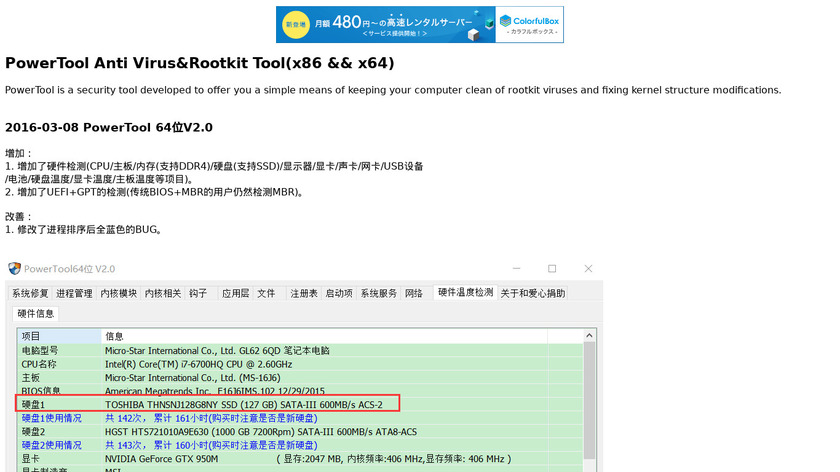840x472 pixels.
Task: Select the 硬盘2 HGST row
Action: [300, 432]
